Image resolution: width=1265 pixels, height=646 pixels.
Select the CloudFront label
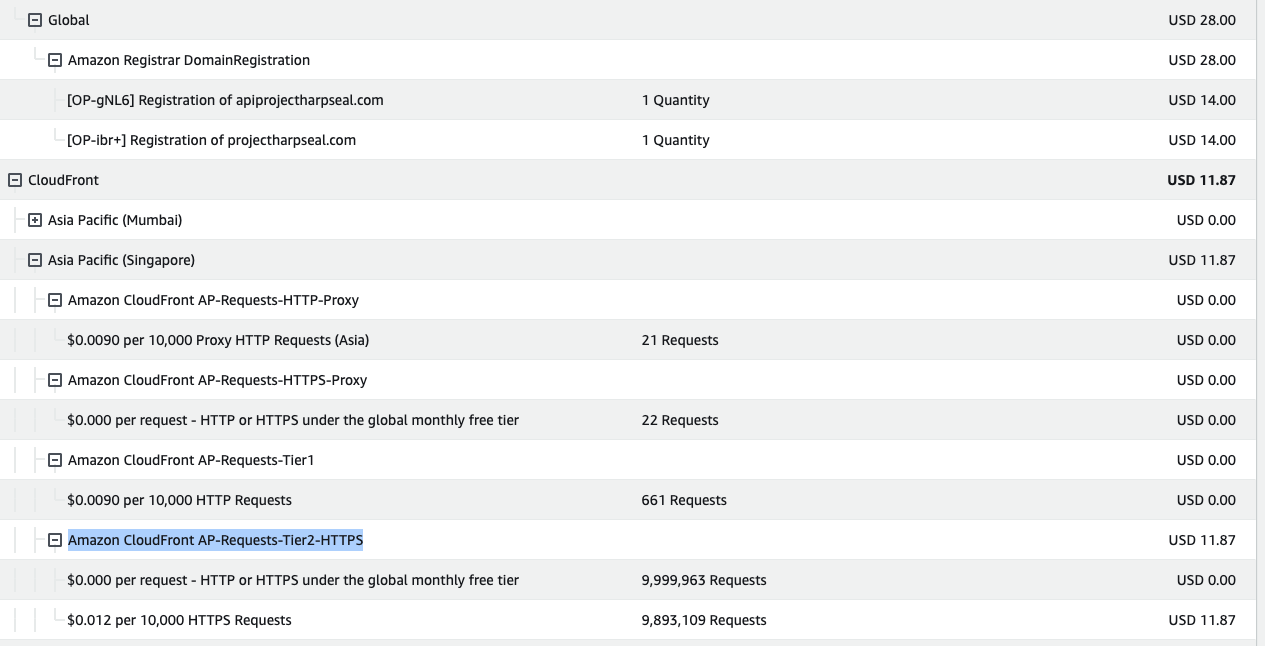pos(63,180)
